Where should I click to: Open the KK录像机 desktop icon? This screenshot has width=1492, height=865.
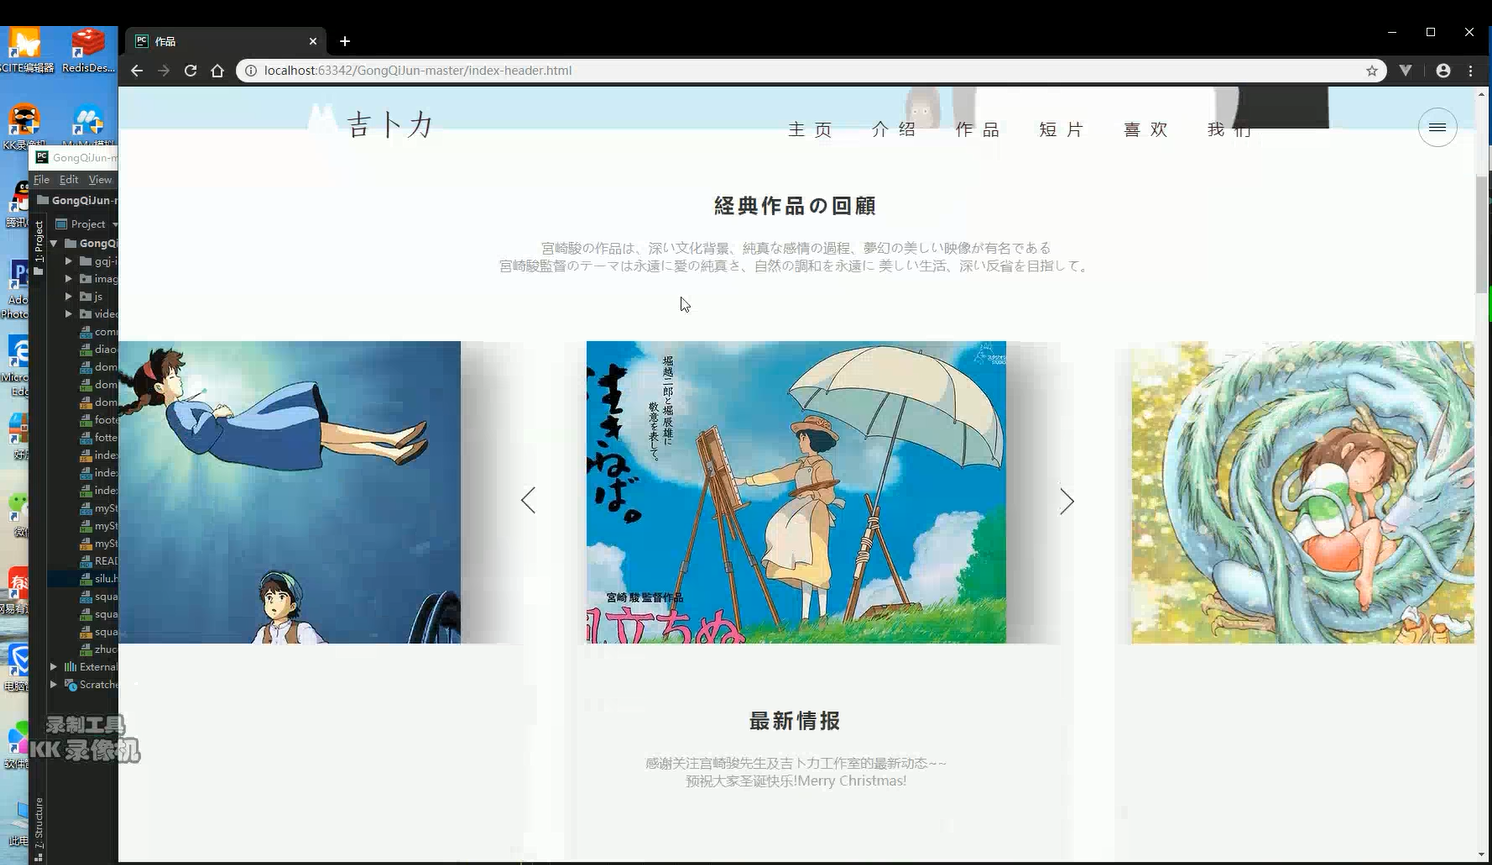click(24, 127)
